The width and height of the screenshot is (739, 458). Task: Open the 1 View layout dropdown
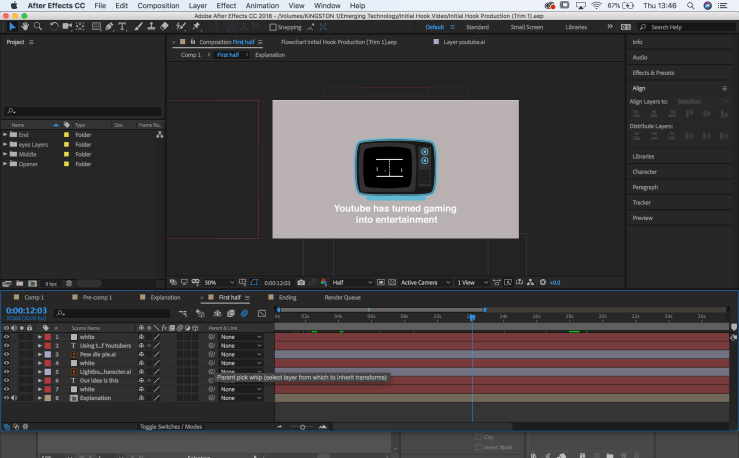472,283
